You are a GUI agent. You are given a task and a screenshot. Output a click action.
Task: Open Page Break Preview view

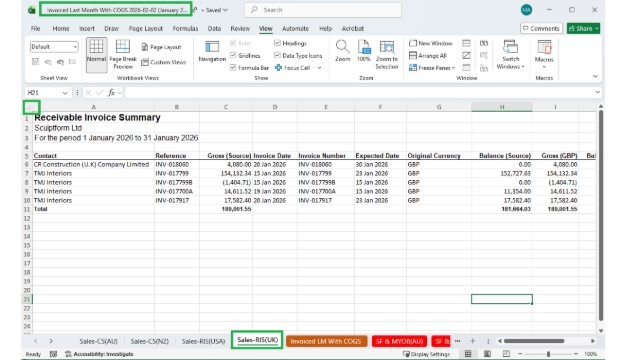[x=123, y=55]
